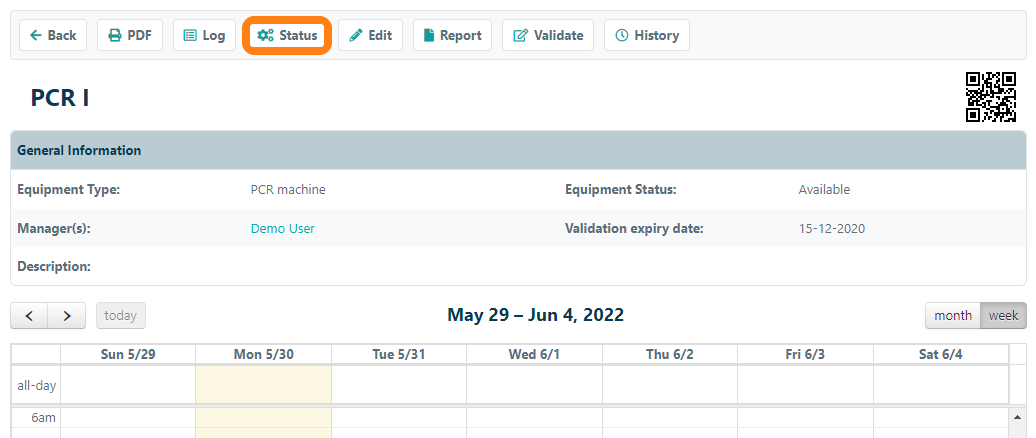Go to the next calendar week
Screen dimensions: 1036x438
tap(67, 315)
